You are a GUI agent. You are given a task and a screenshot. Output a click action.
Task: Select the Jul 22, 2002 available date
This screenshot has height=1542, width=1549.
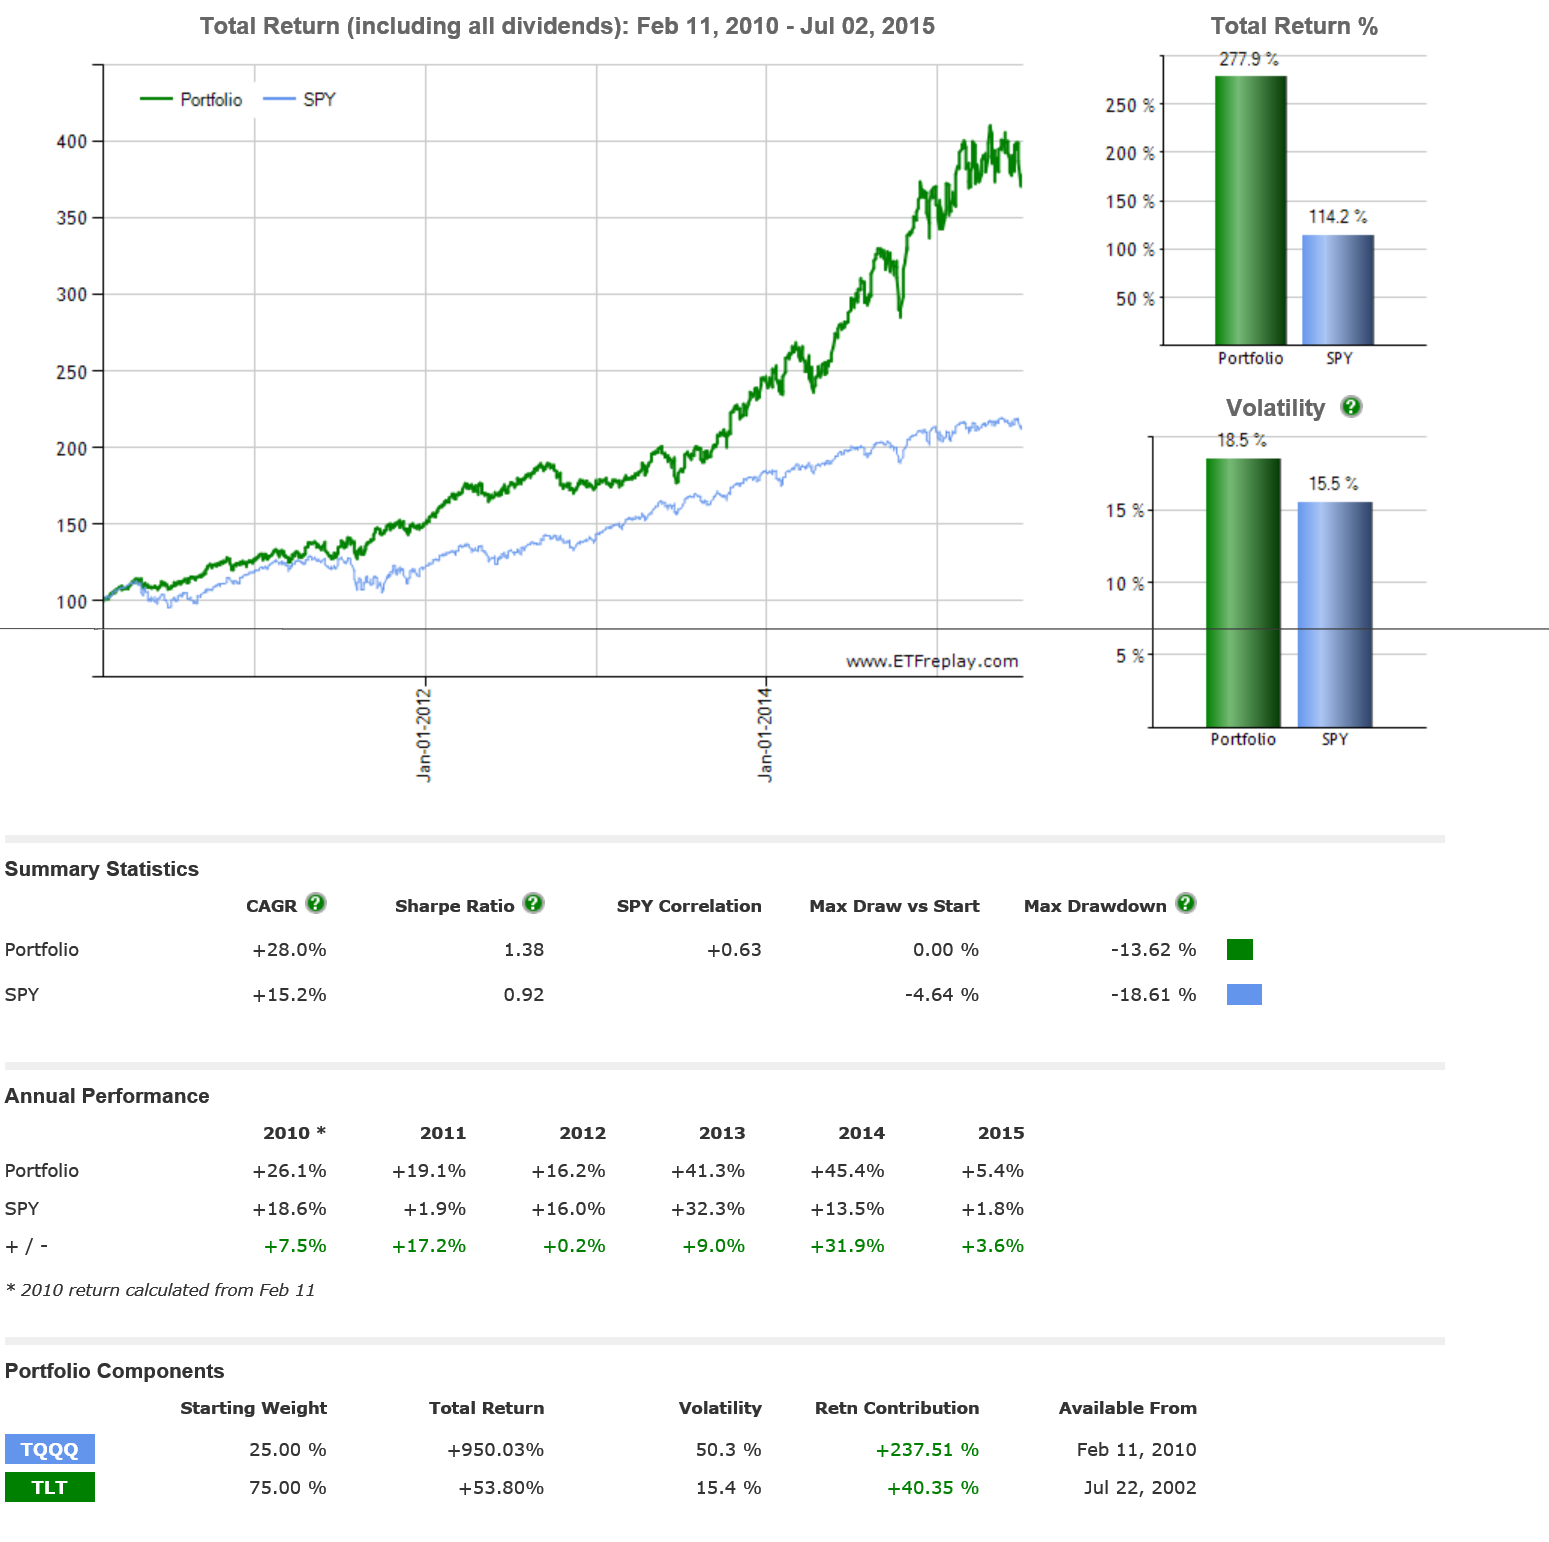point(1140,1488)
